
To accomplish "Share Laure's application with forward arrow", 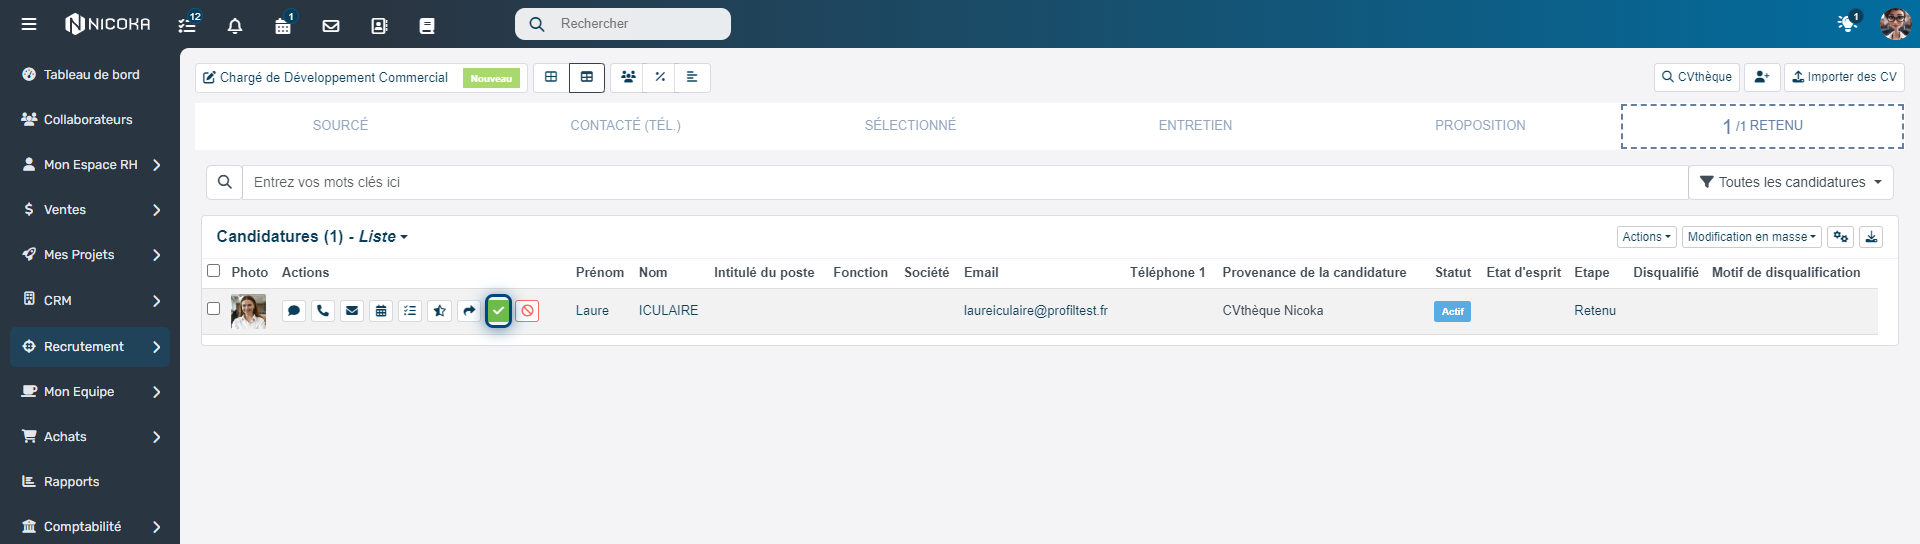I will click(469, 311).
